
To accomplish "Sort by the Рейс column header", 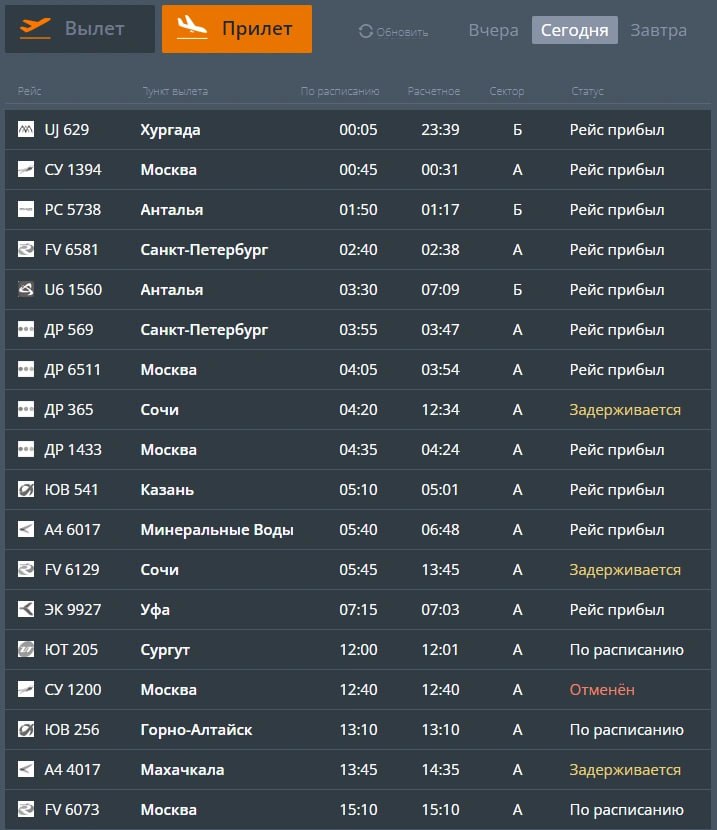I will [x=29, y=92].
